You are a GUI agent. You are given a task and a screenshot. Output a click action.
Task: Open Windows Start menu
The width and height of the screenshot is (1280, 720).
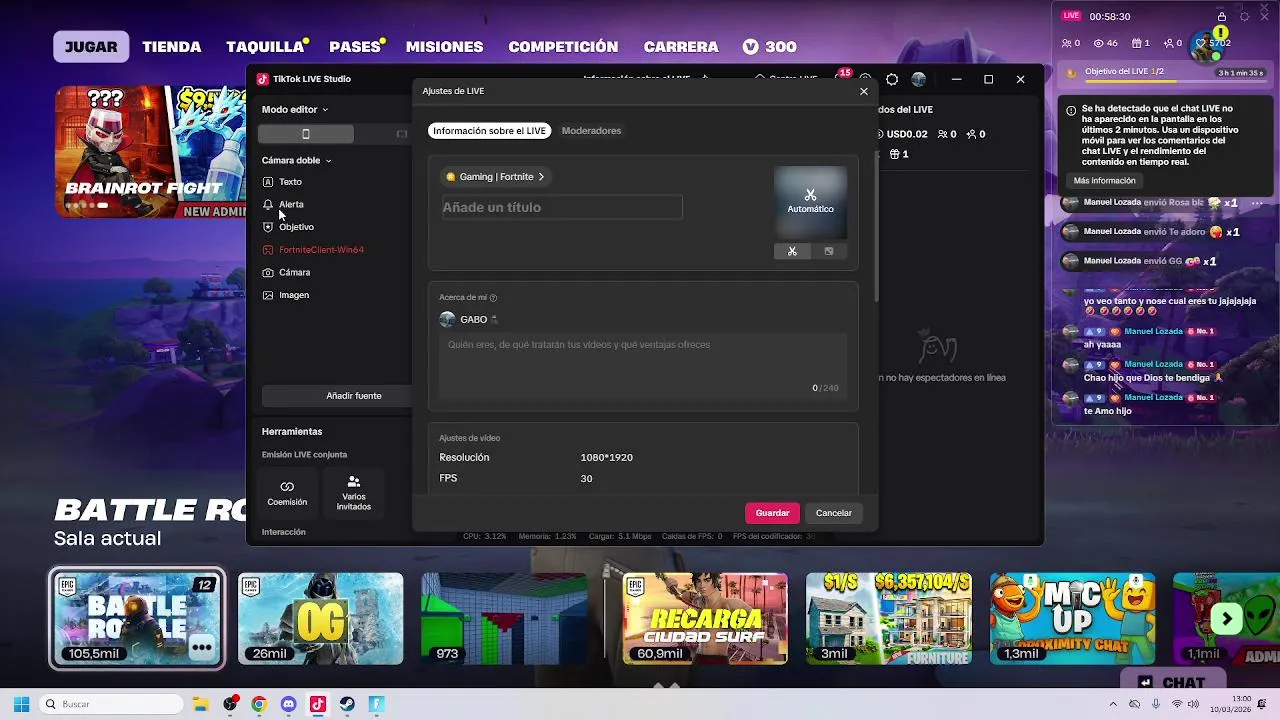click(x=21, y=704)
